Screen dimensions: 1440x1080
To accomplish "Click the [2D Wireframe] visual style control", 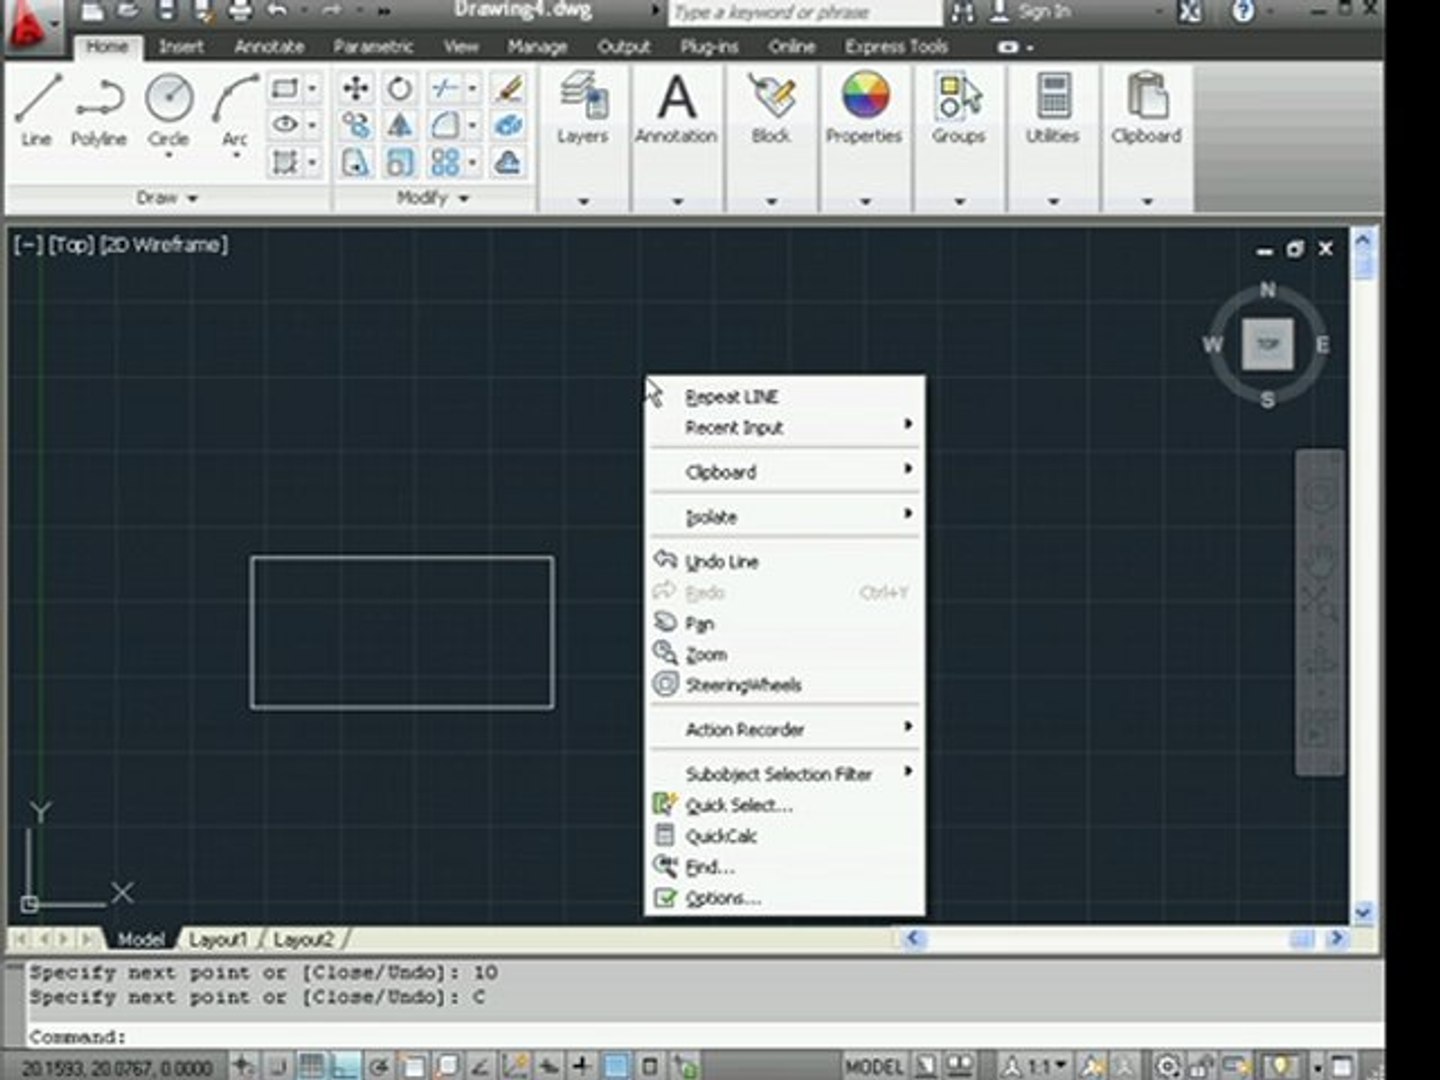I will pyautogui.click(x=164, y=244).
